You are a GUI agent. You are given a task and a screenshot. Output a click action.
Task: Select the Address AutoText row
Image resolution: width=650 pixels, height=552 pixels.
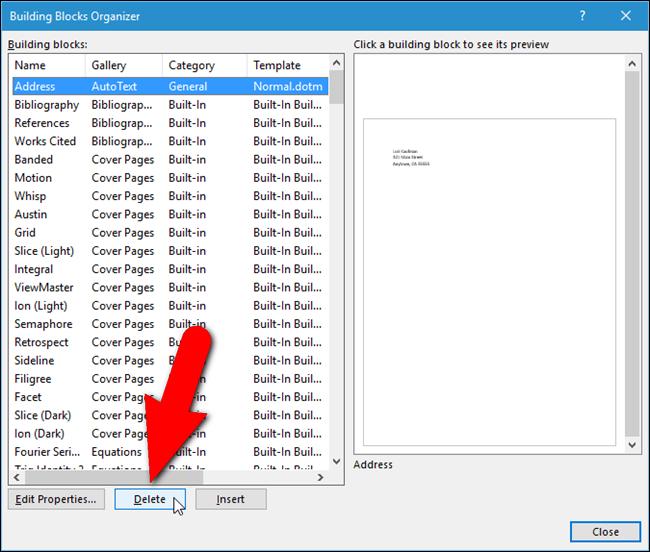pyautogui.click(x=170, y=86)
